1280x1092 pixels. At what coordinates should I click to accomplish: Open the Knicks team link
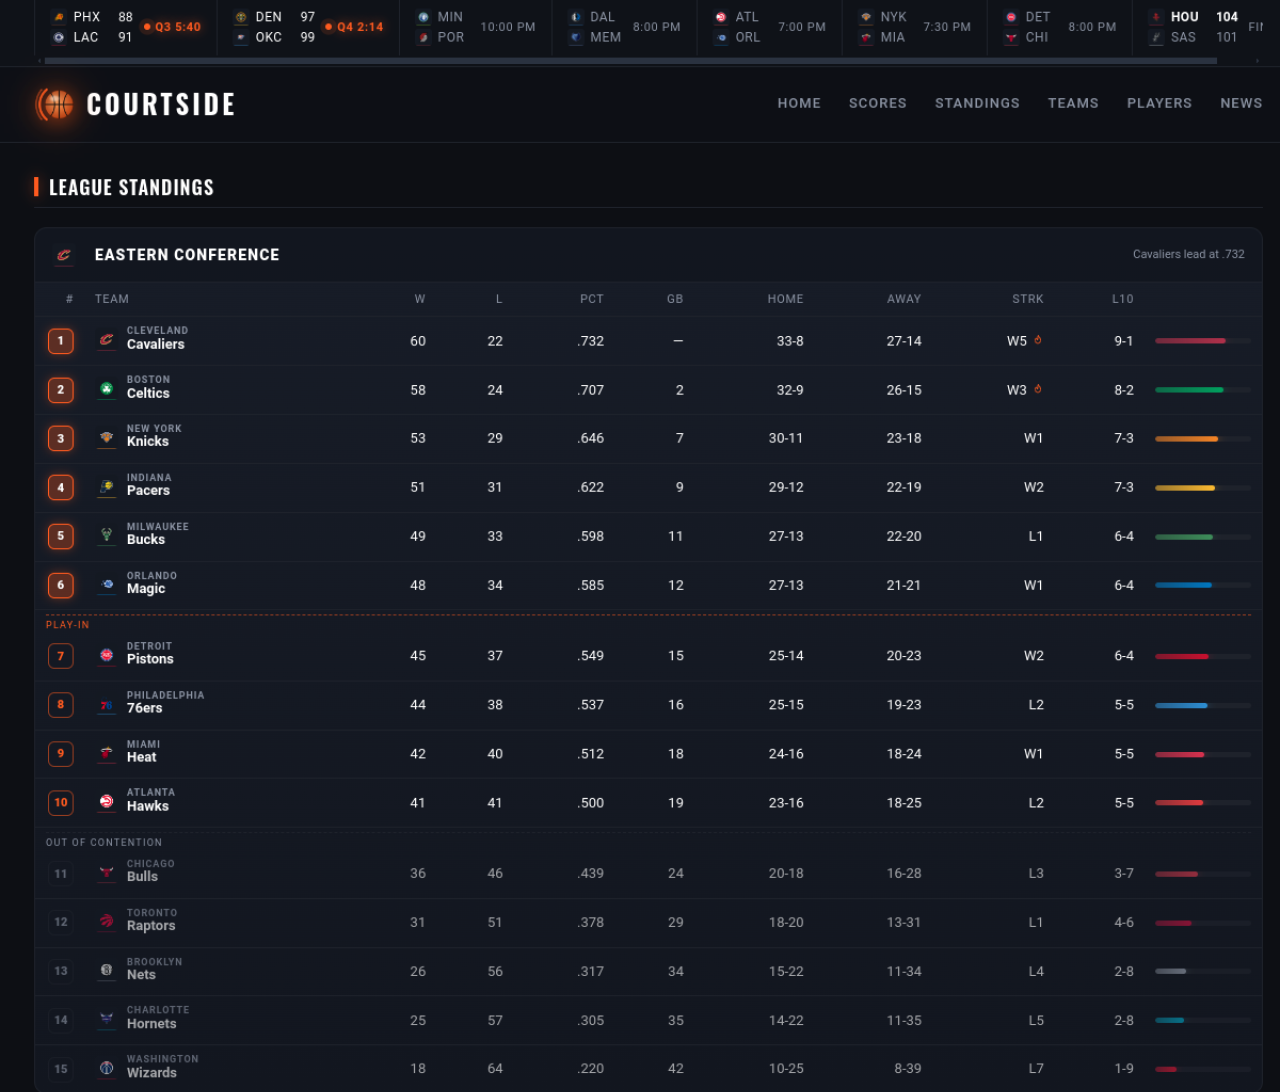(148, 441)
